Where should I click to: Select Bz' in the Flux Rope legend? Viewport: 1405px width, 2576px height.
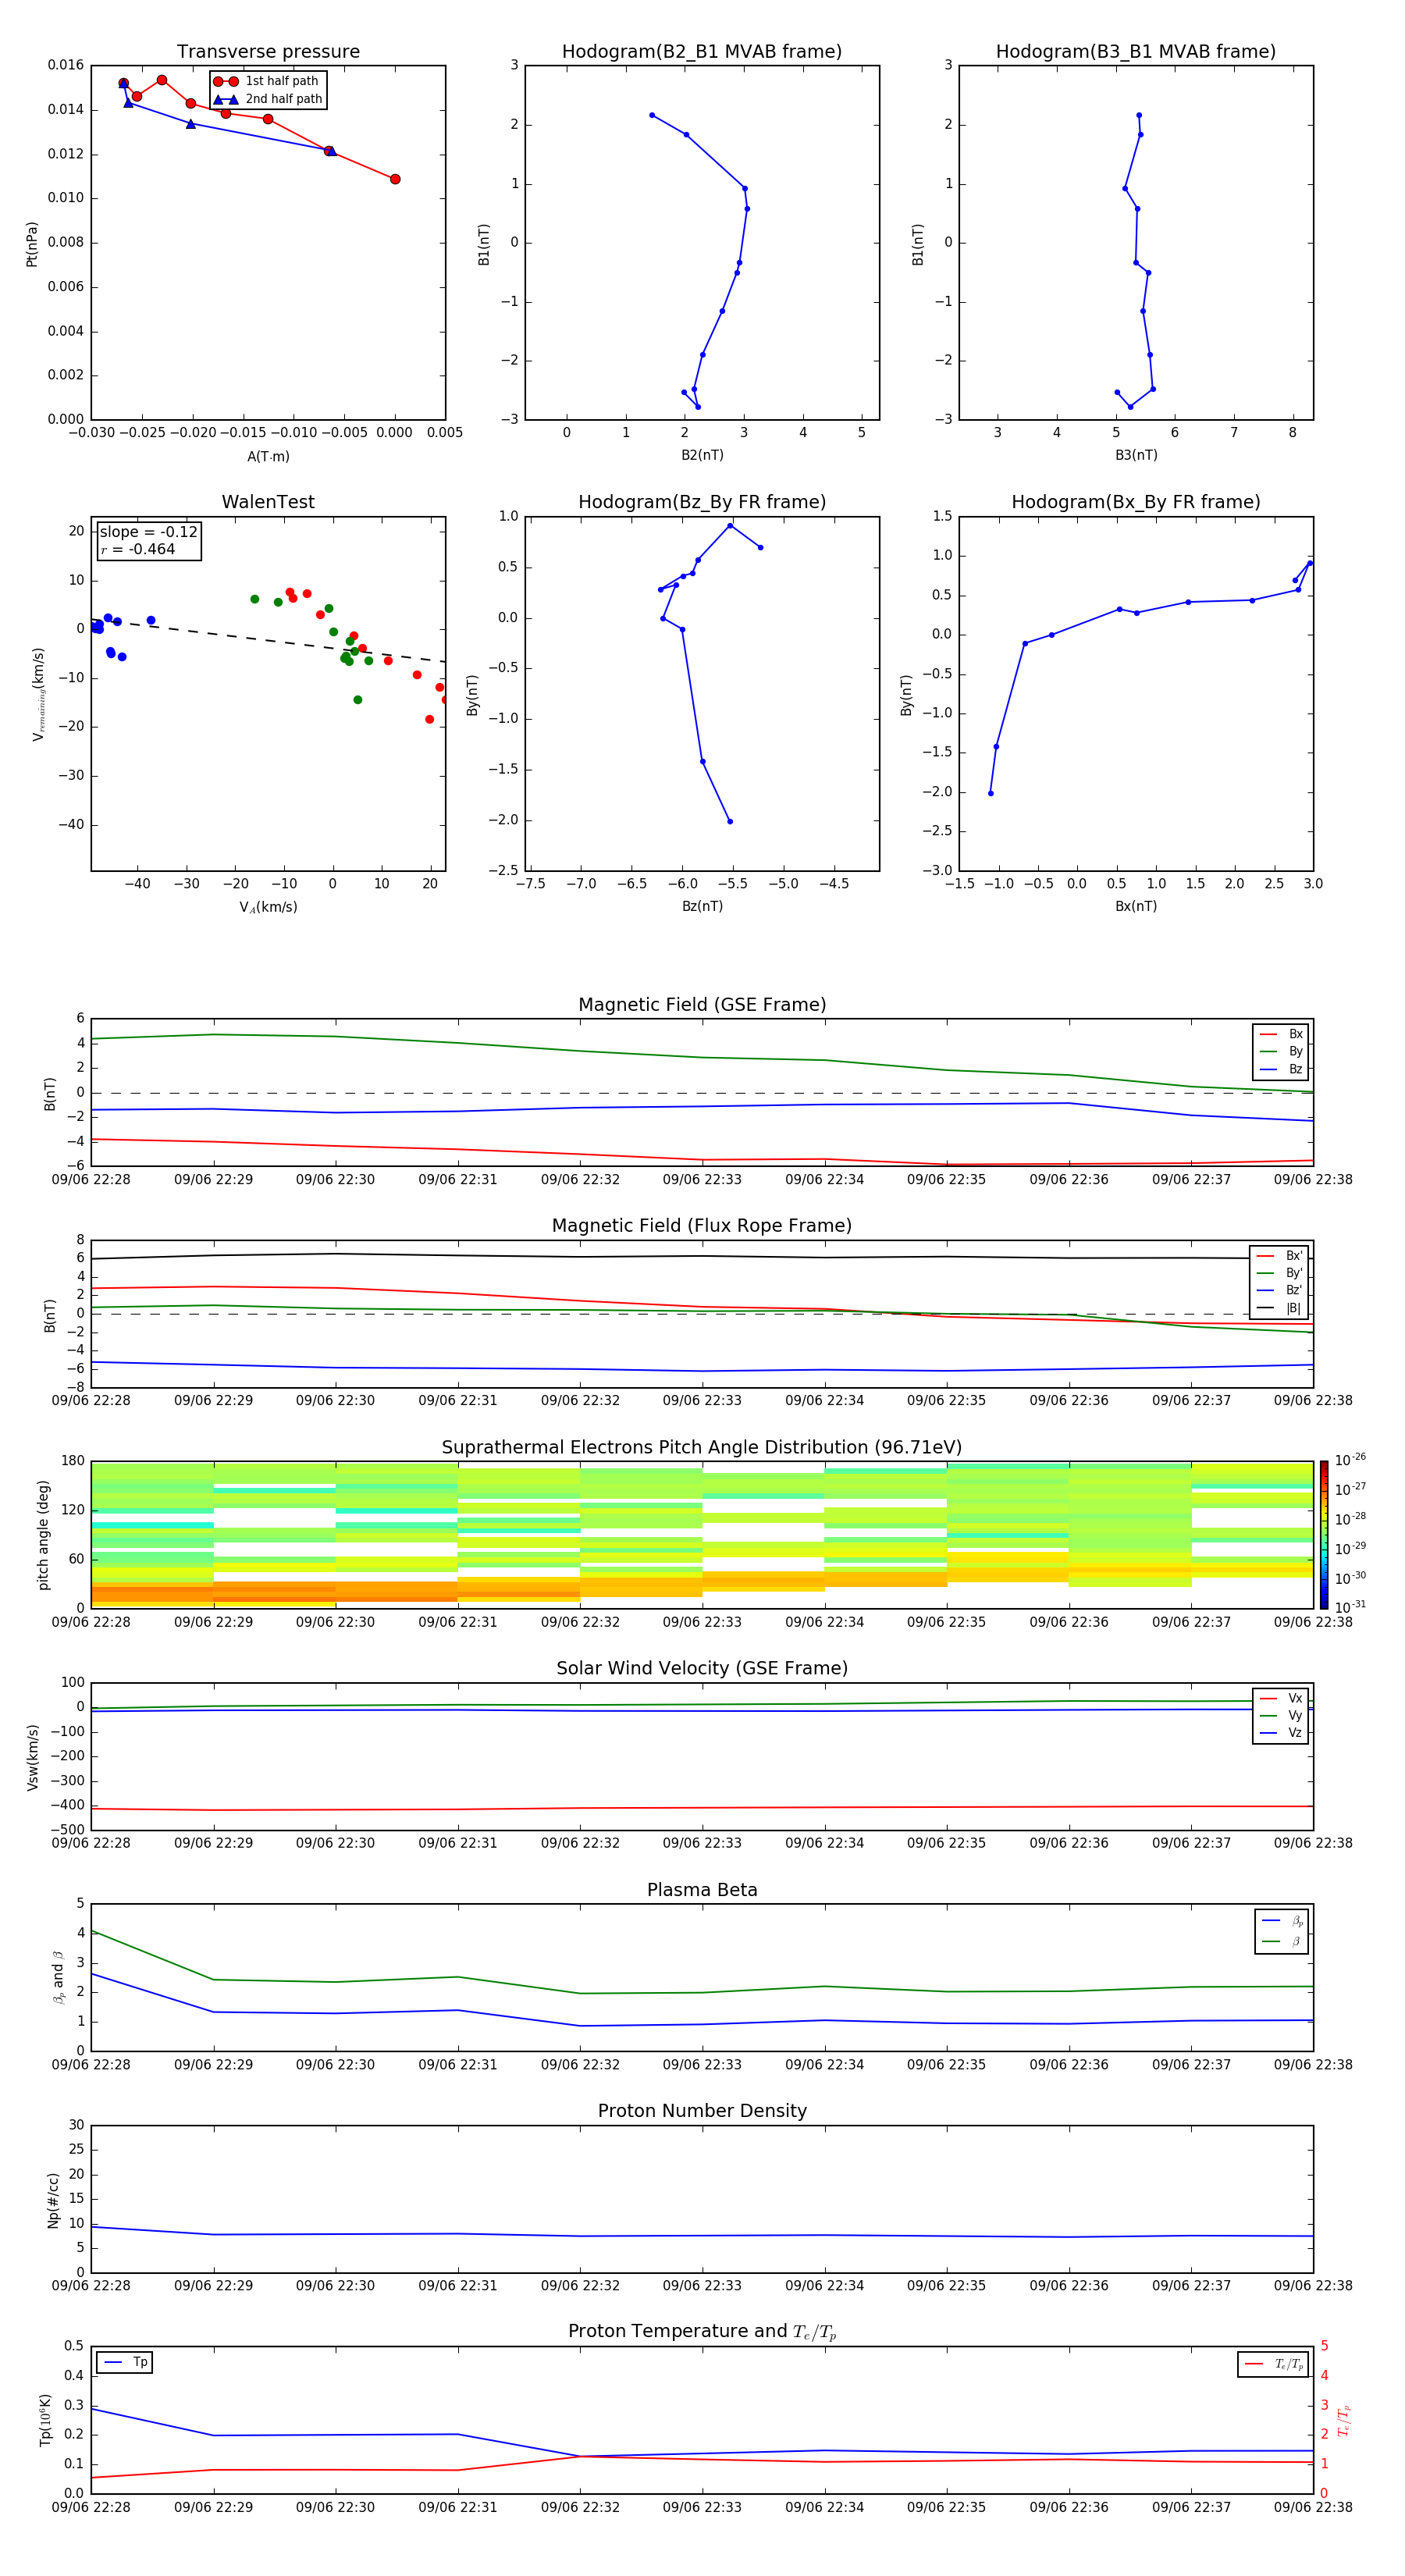[1280, 1290]
